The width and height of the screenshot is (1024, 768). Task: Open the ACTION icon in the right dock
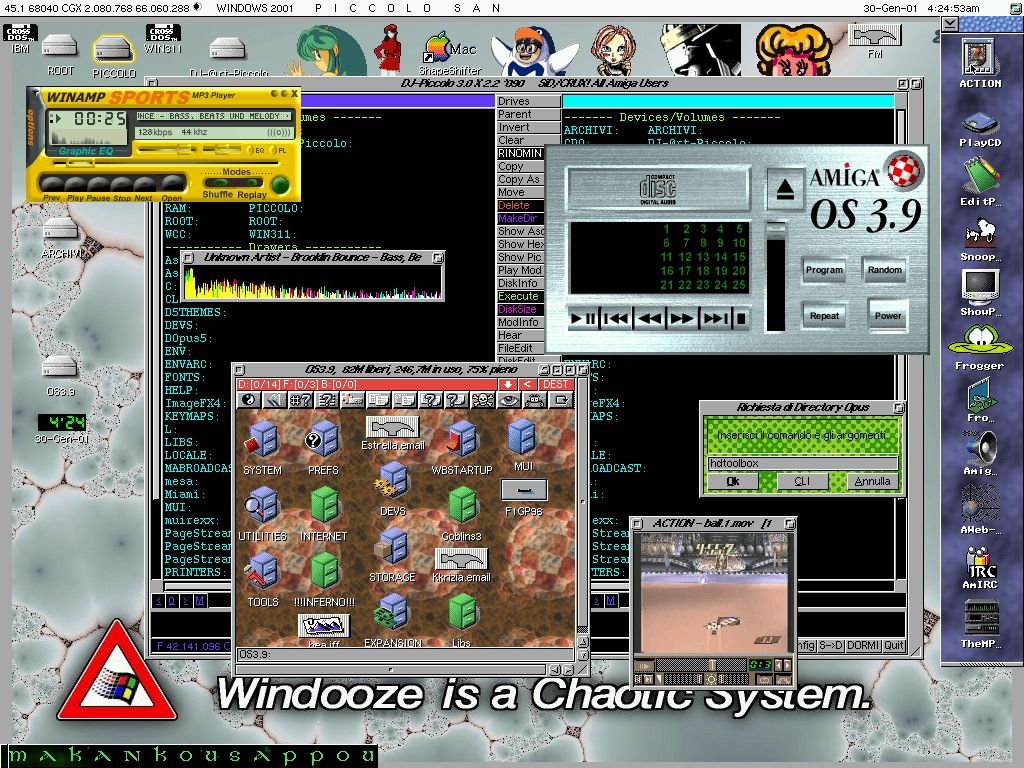tap(978, 57)
